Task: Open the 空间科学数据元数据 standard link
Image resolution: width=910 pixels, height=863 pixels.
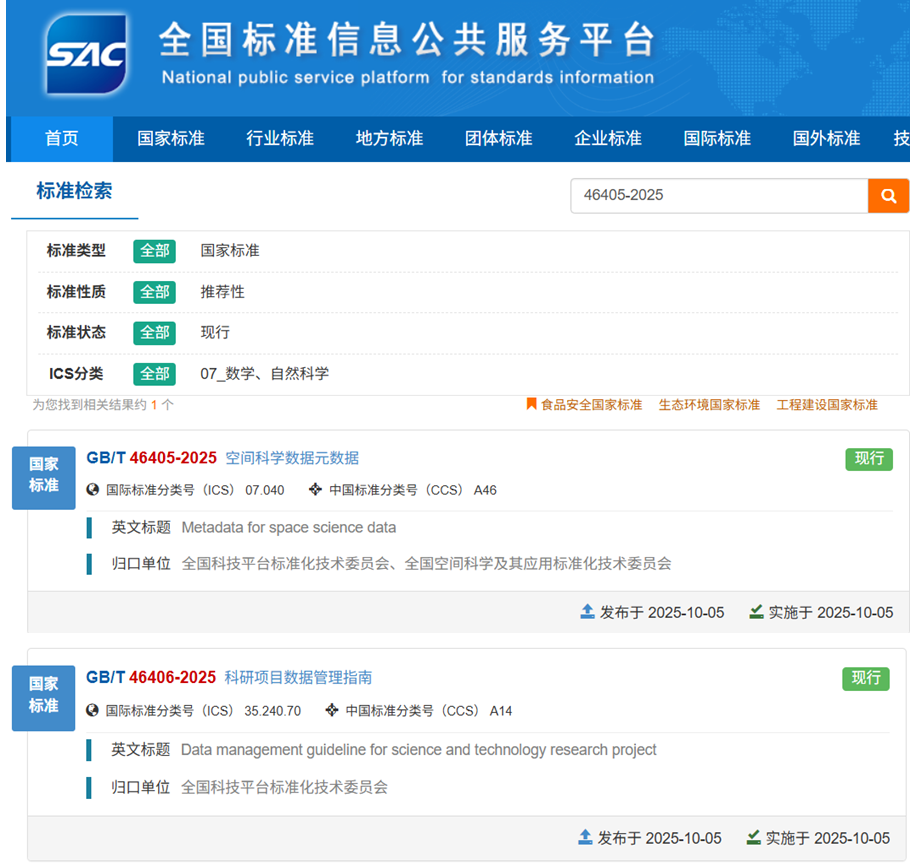Action: click(292, 458)
